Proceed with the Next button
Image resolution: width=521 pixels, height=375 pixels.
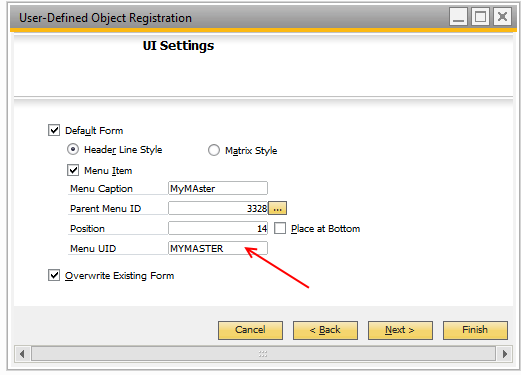[x=400, y=330]
